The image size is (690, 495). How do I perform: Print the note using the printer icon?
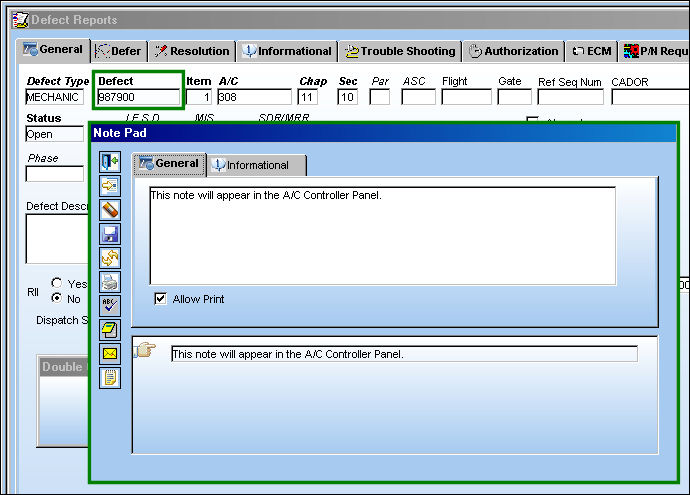click(110, 282)
